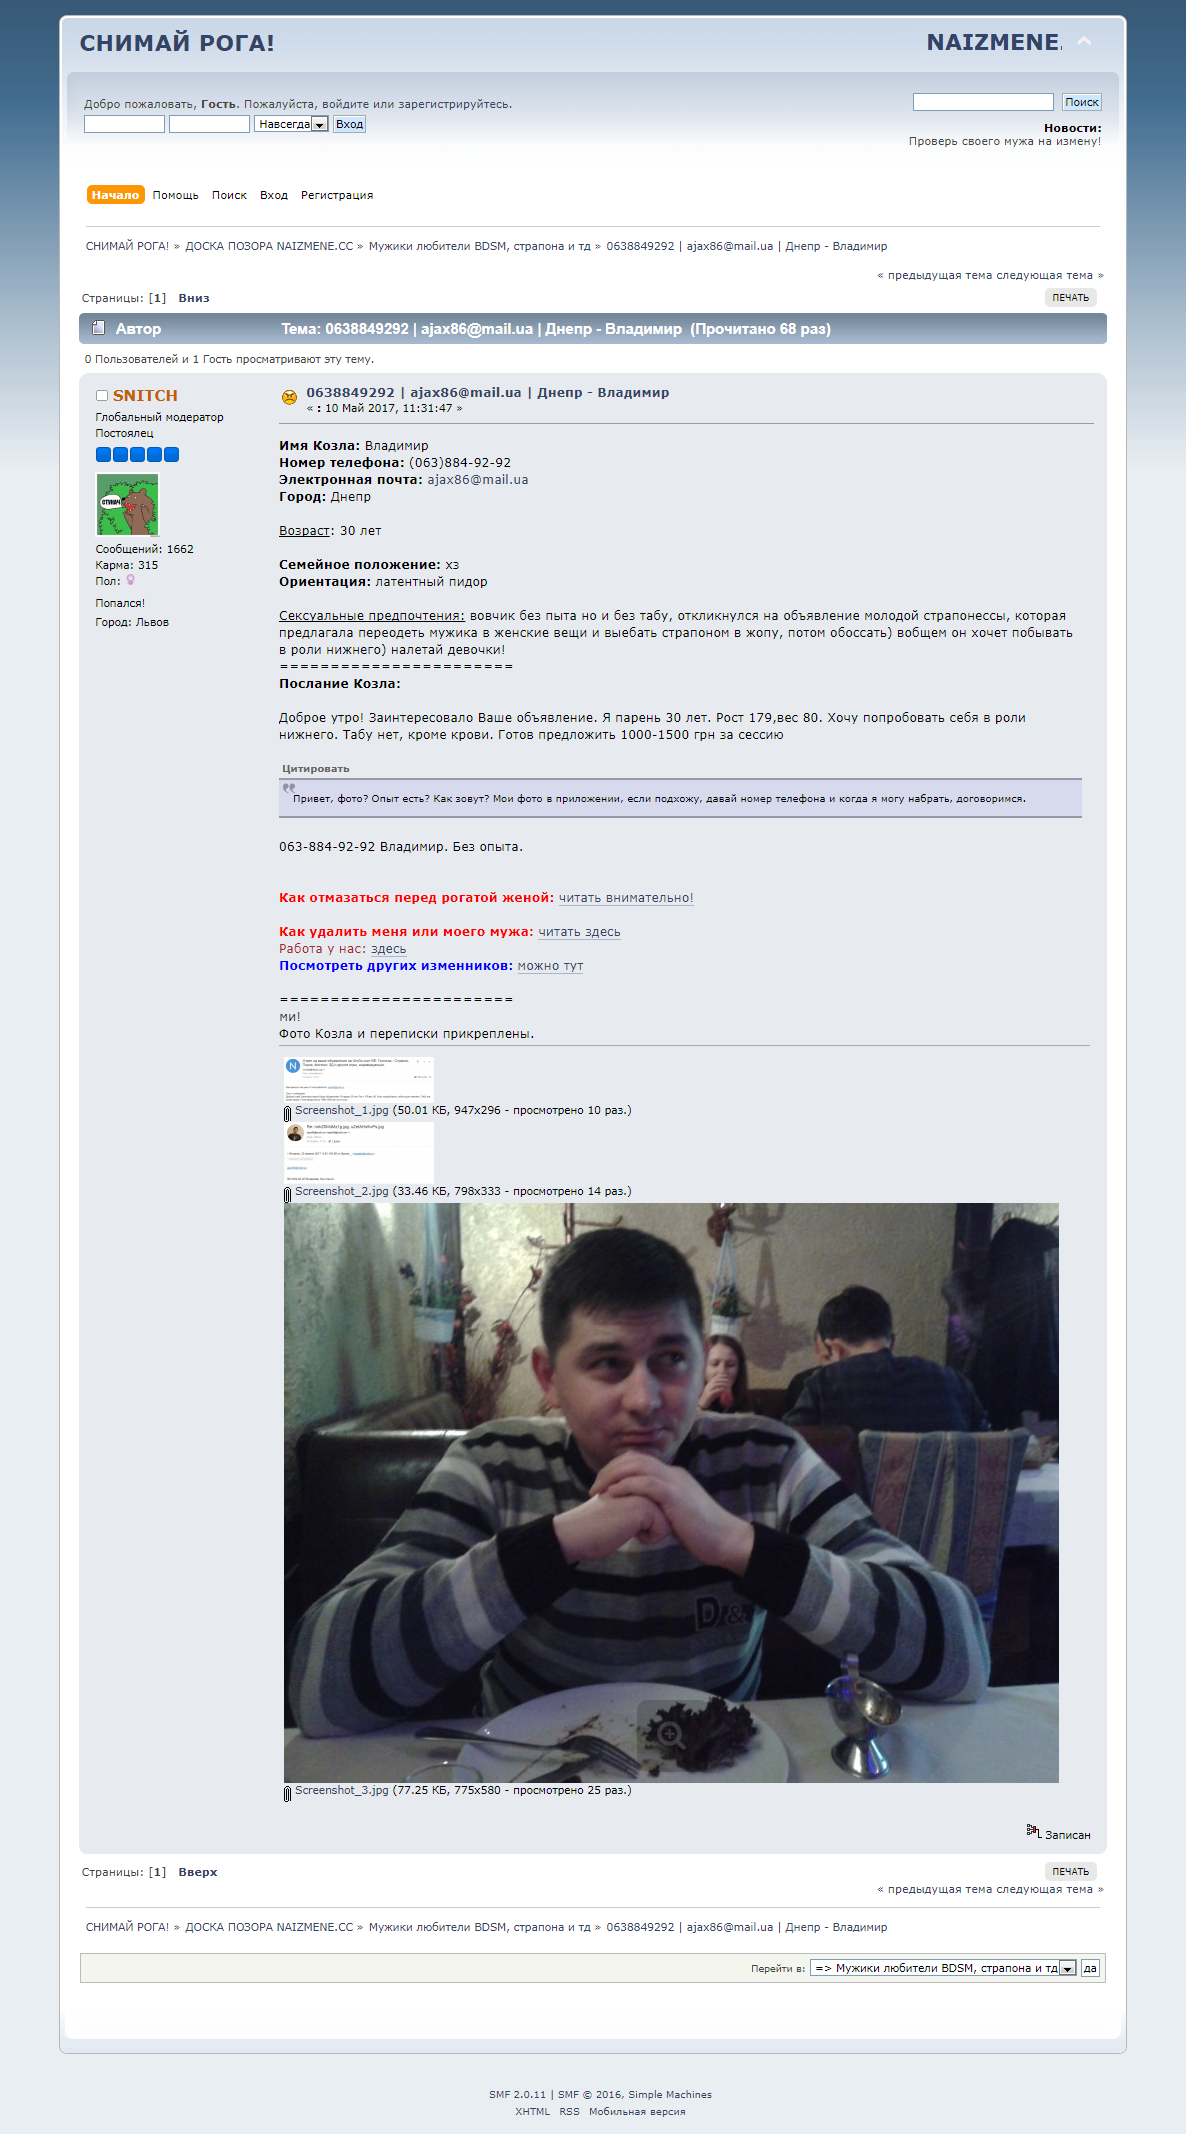Click the Записан IP log icon

(x=1034, y=1831)
